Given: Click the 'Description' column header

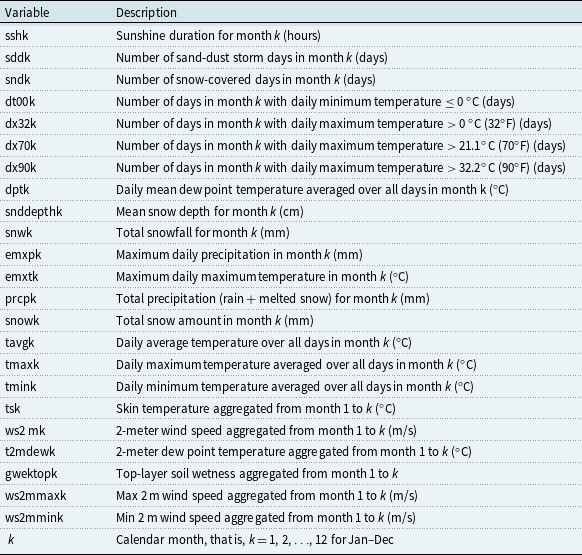Looking at the screenshot, I should 146,13.
